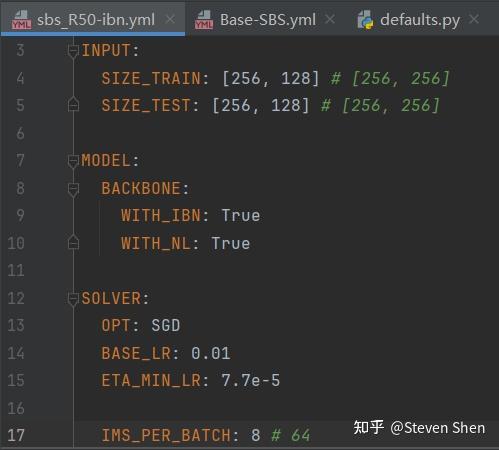The width and height of the screenshot is (499, 450).
Task: Click the IMS_PER_BATCH key
Action: (166, 436)
